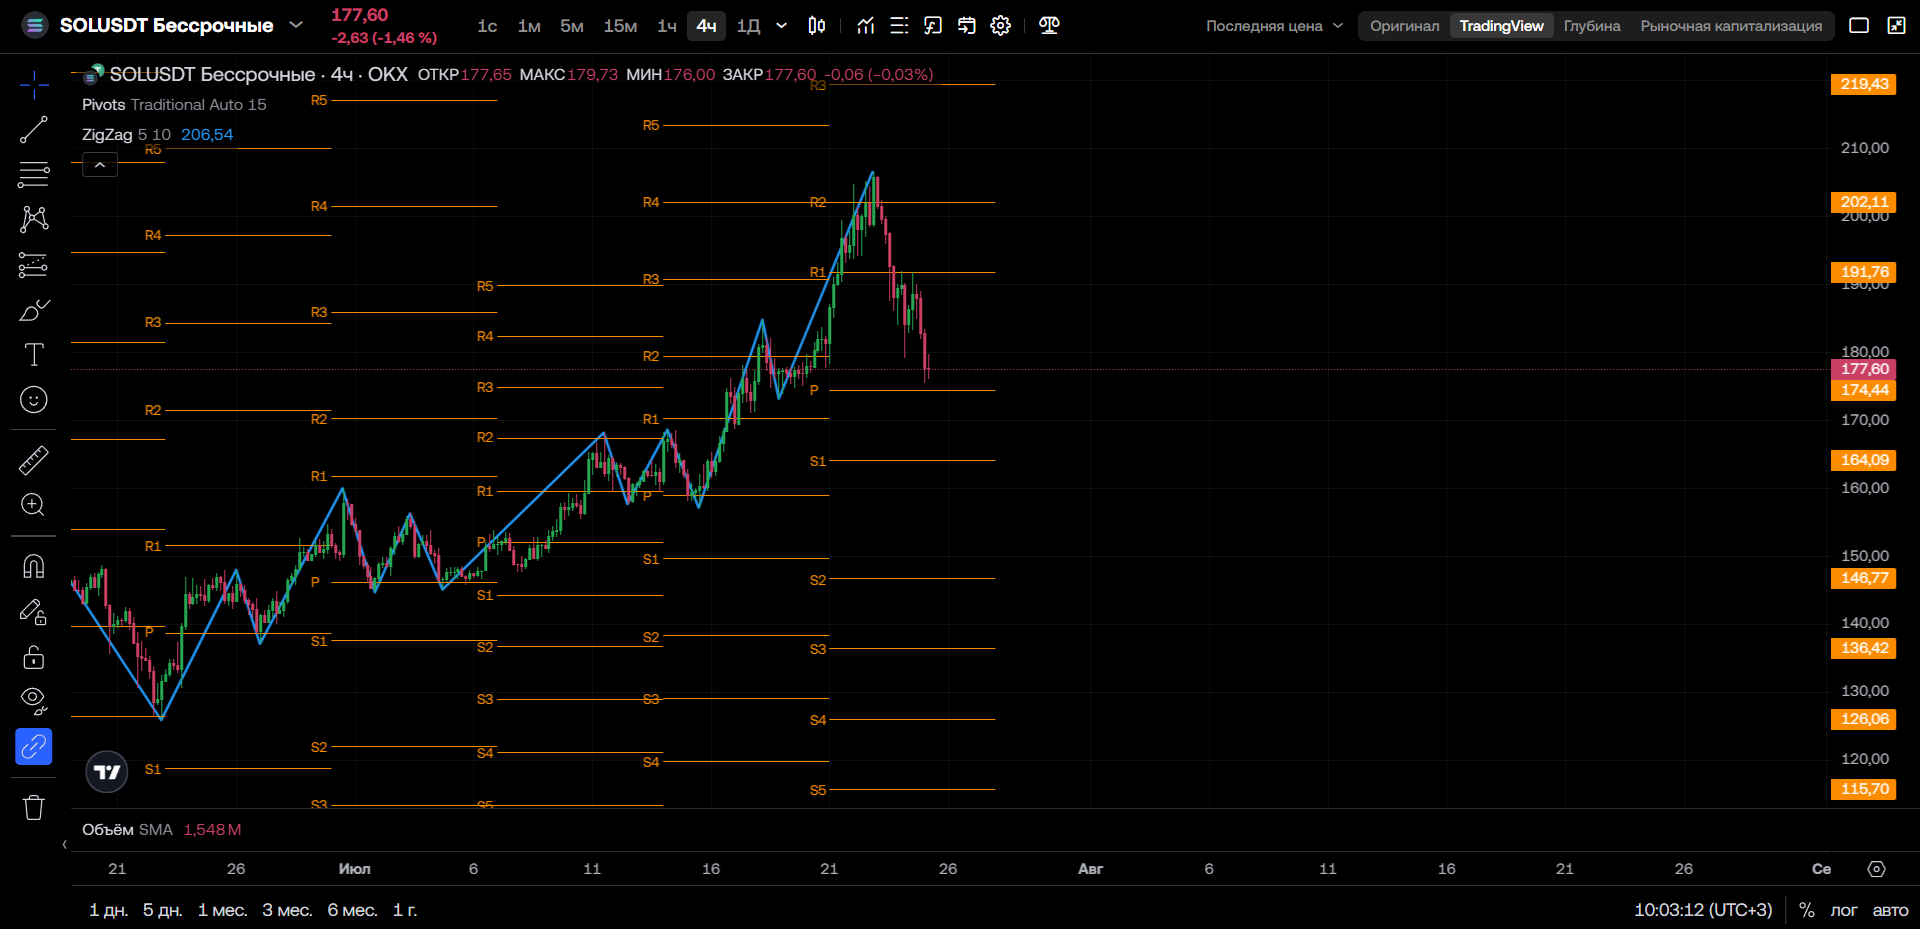Open the more timeframes dropdown arrow
The width and height of the screenshot is (1920, 929).
(x=782, y=26)
